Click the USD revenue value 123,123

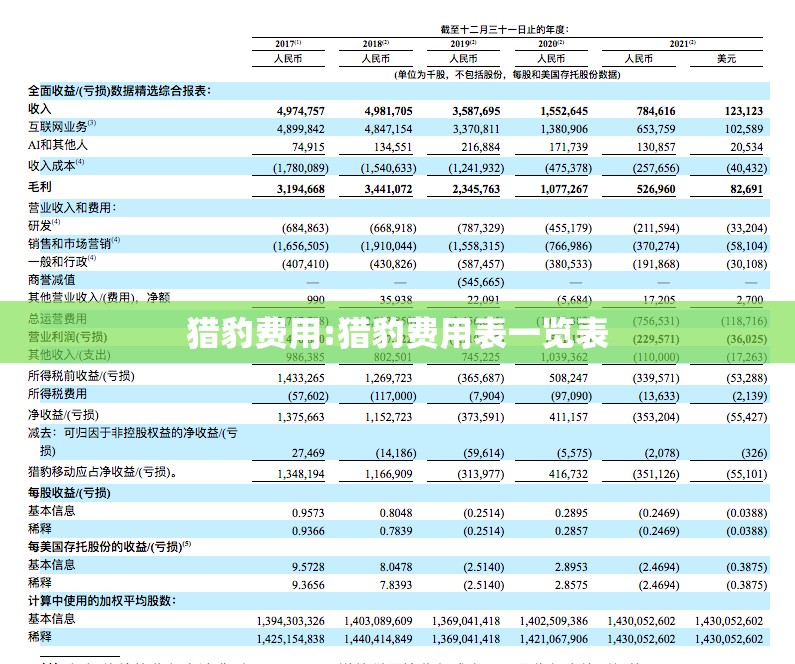coord(743,111)
